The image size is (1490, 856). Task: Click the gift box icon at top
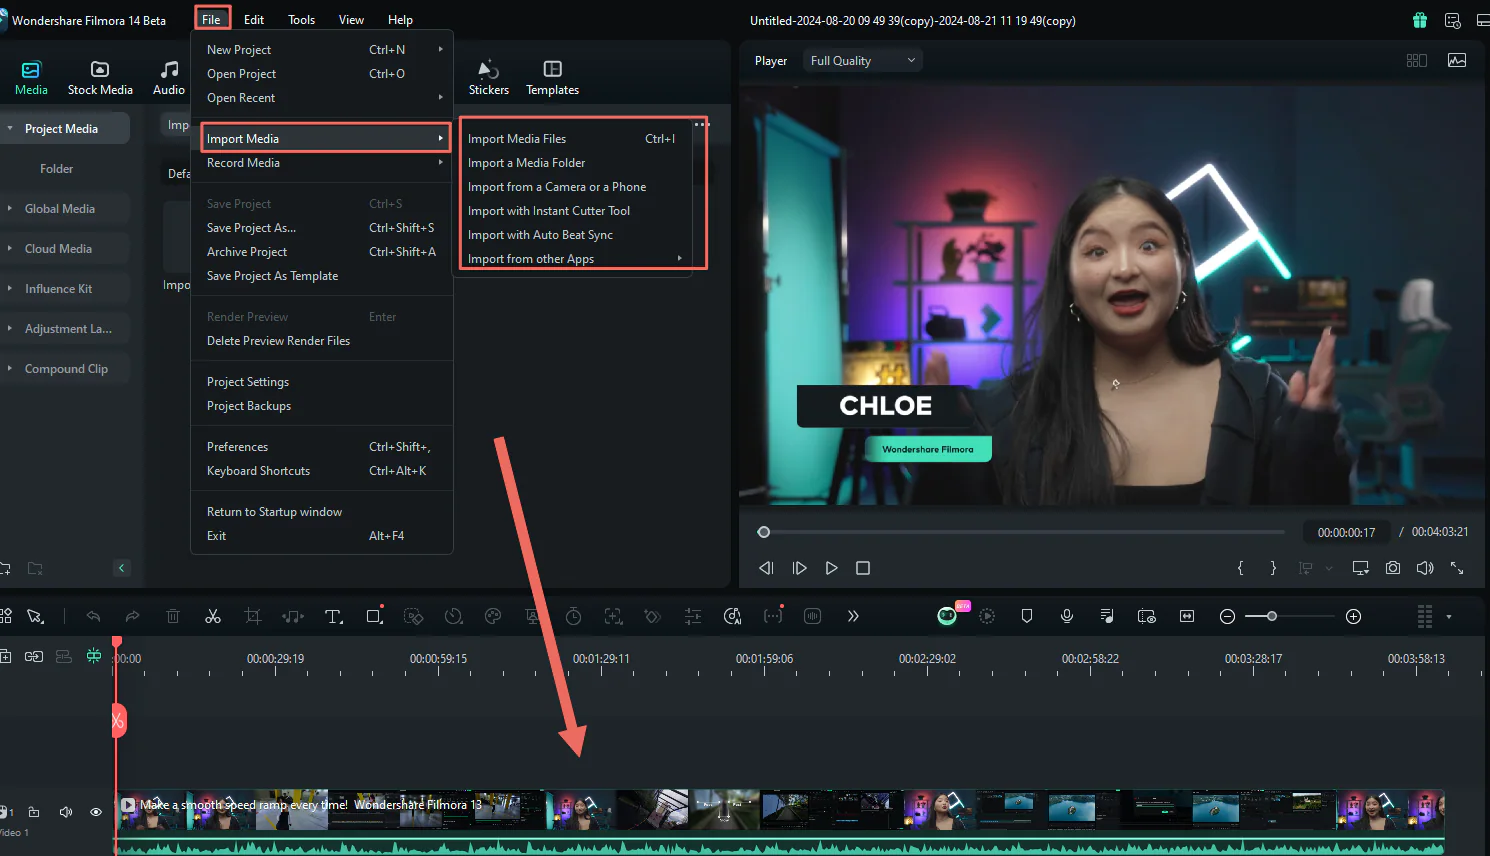(x=1420, y=20)
